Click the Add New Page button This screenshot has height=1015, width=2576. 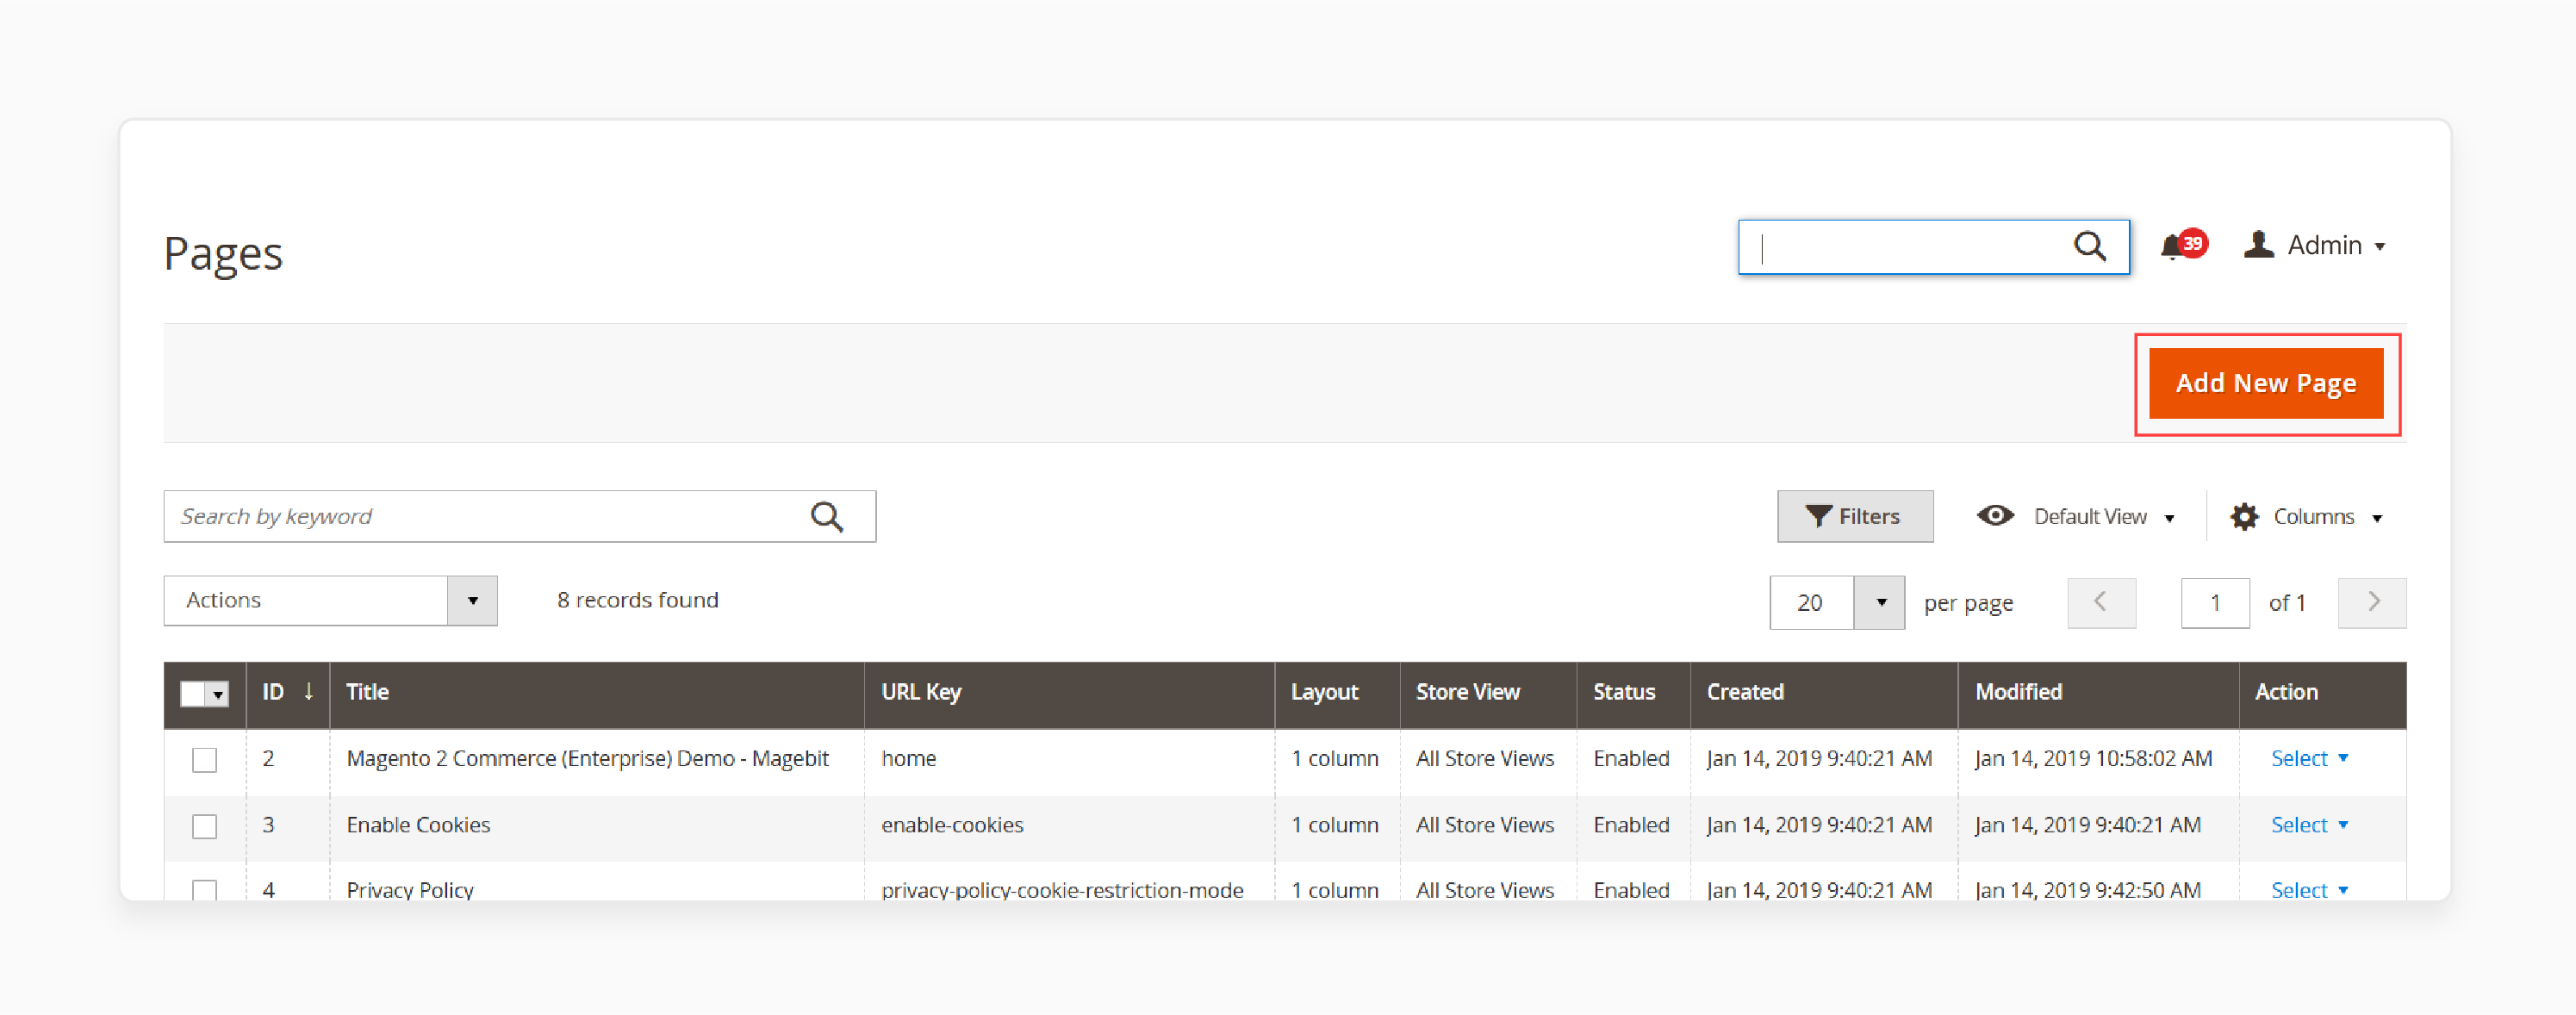(x=2266, y=383)
